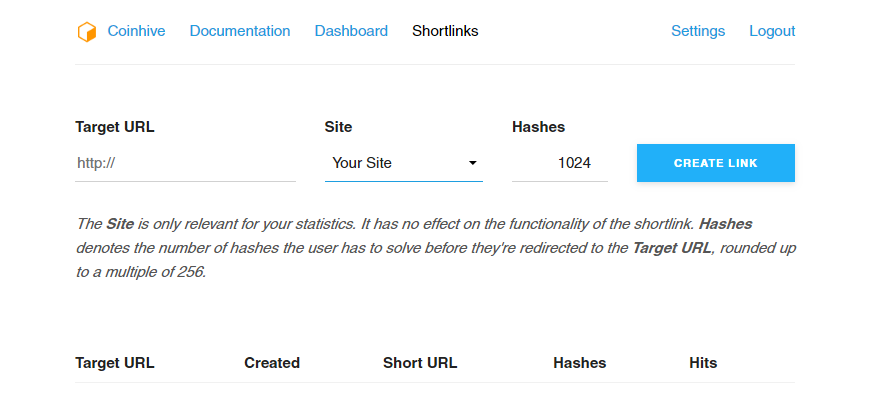
Task: Open account Settings
Action: 698,31
